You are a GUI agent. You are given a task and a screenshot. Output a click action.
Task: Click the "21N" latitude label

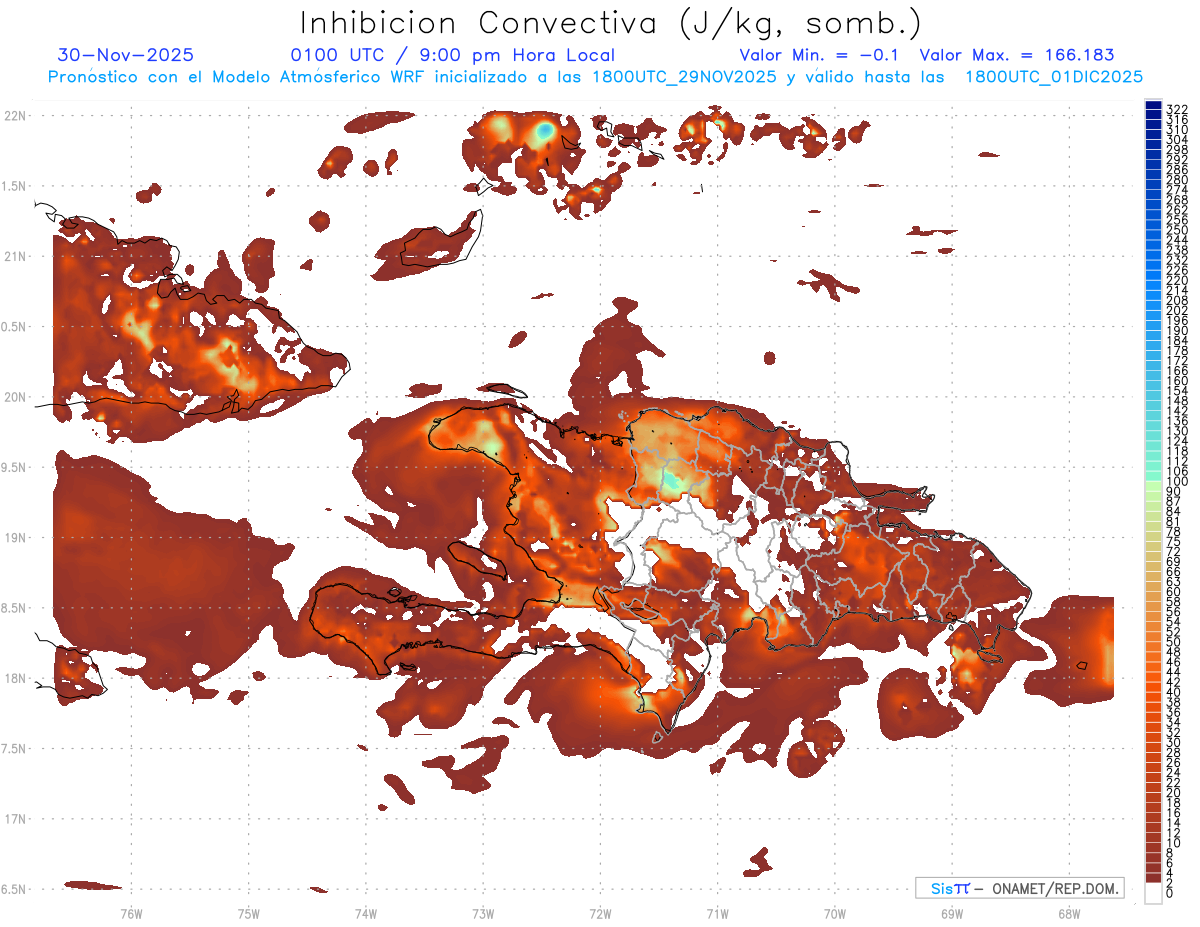tap(15, 256)
